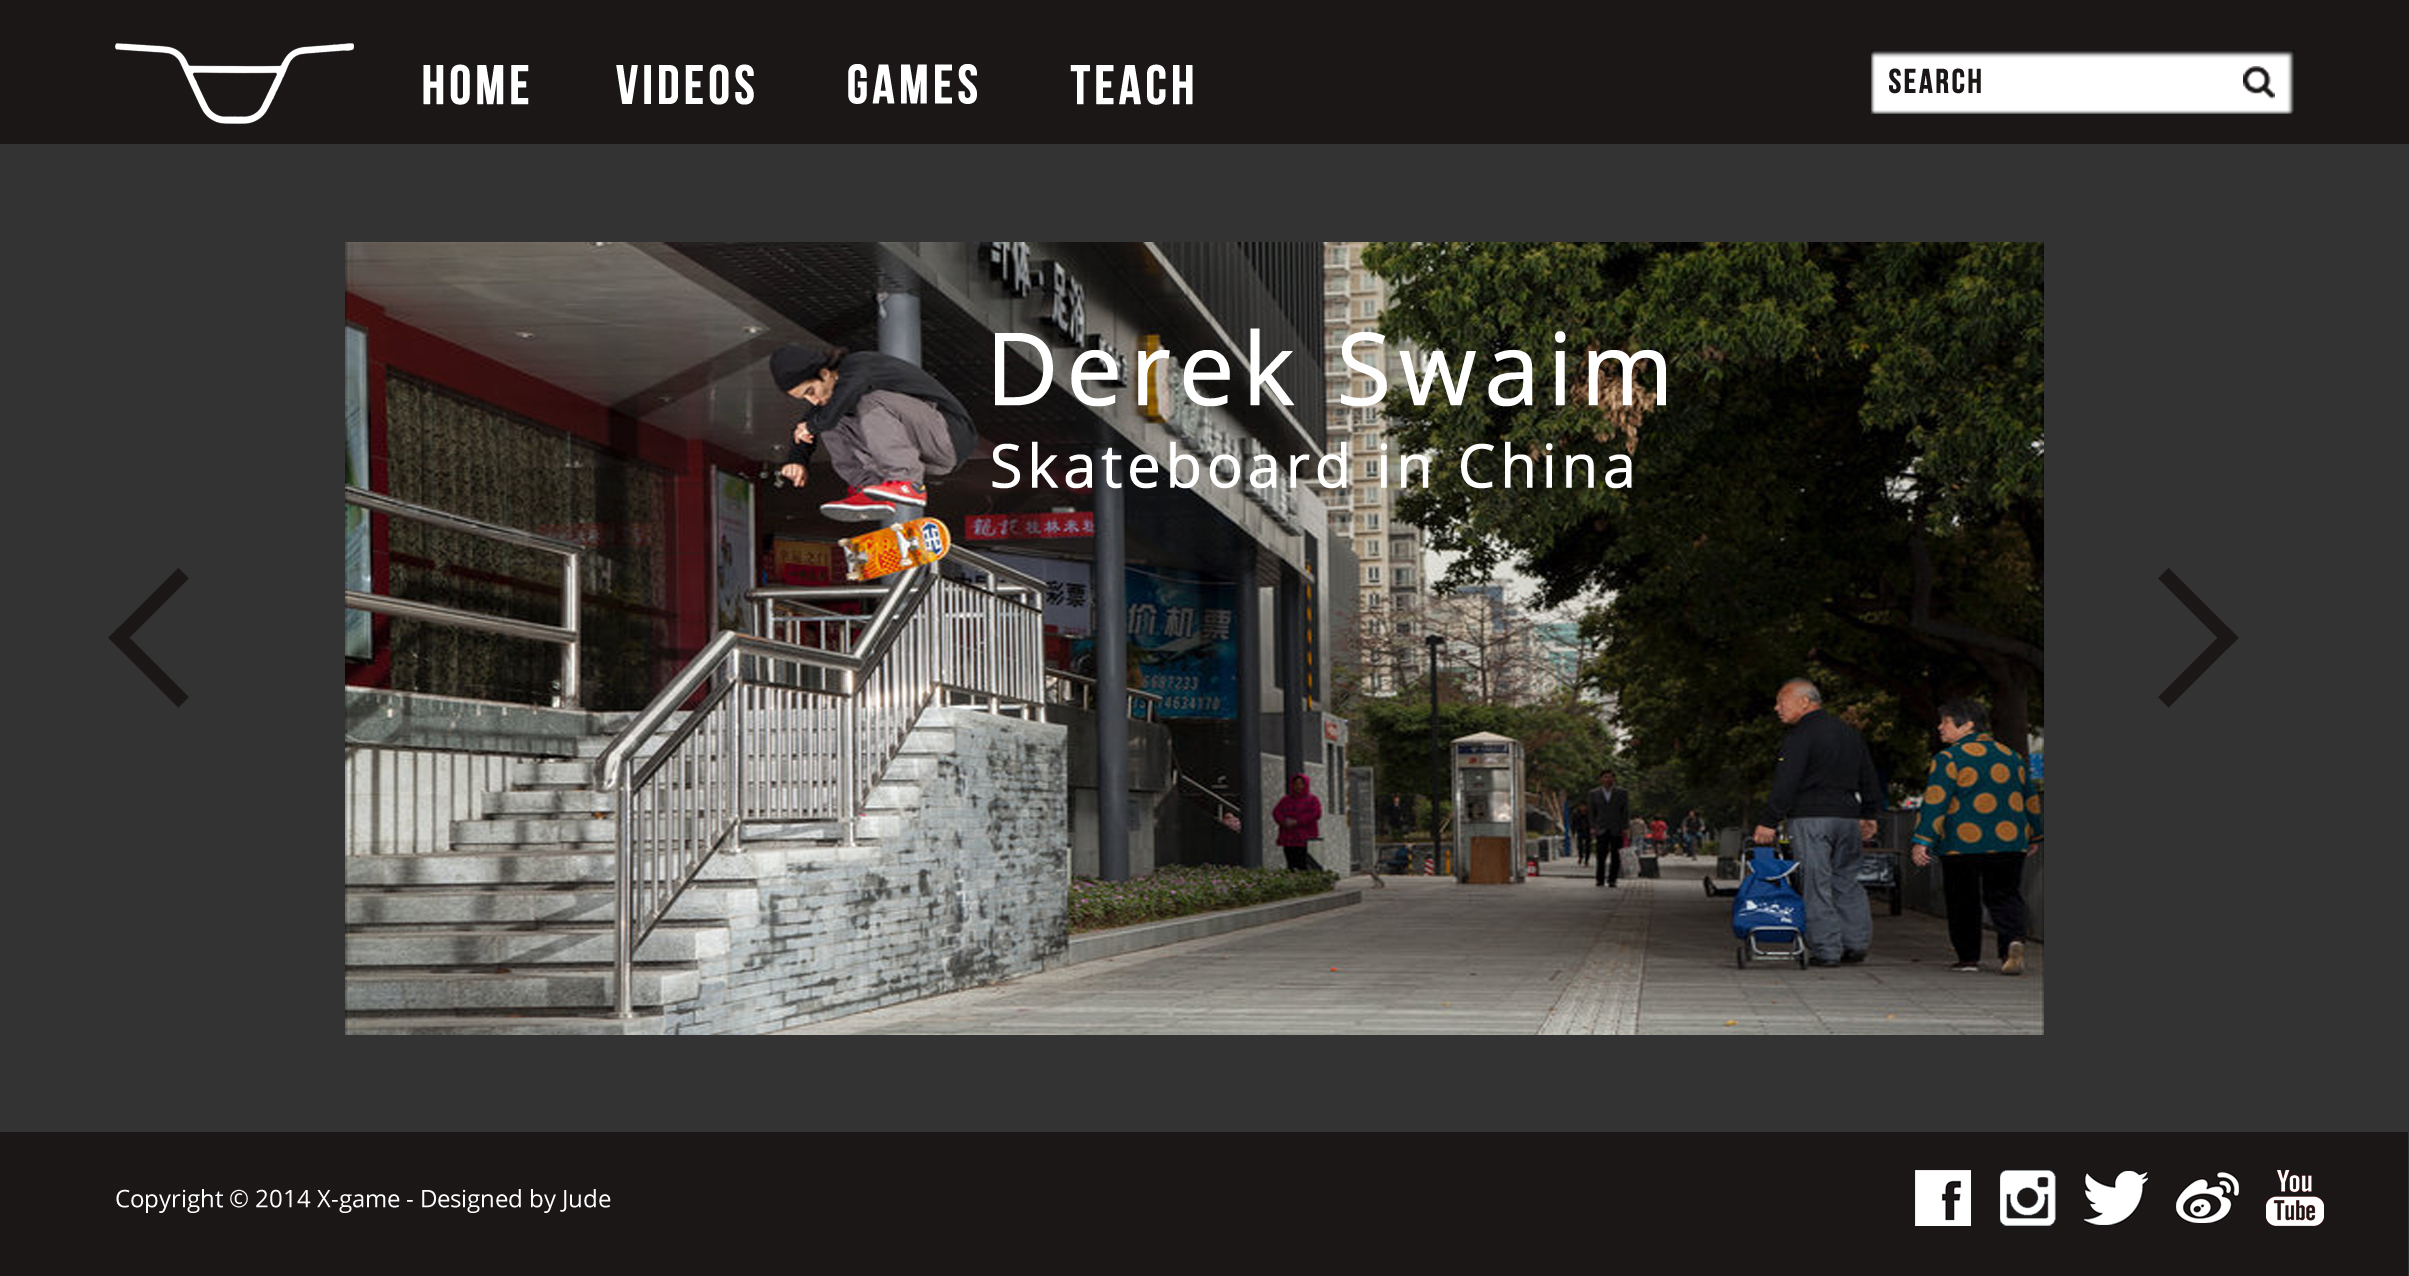
Task: Click the Derek Swaim slide title
Action: pos(1330,370)
